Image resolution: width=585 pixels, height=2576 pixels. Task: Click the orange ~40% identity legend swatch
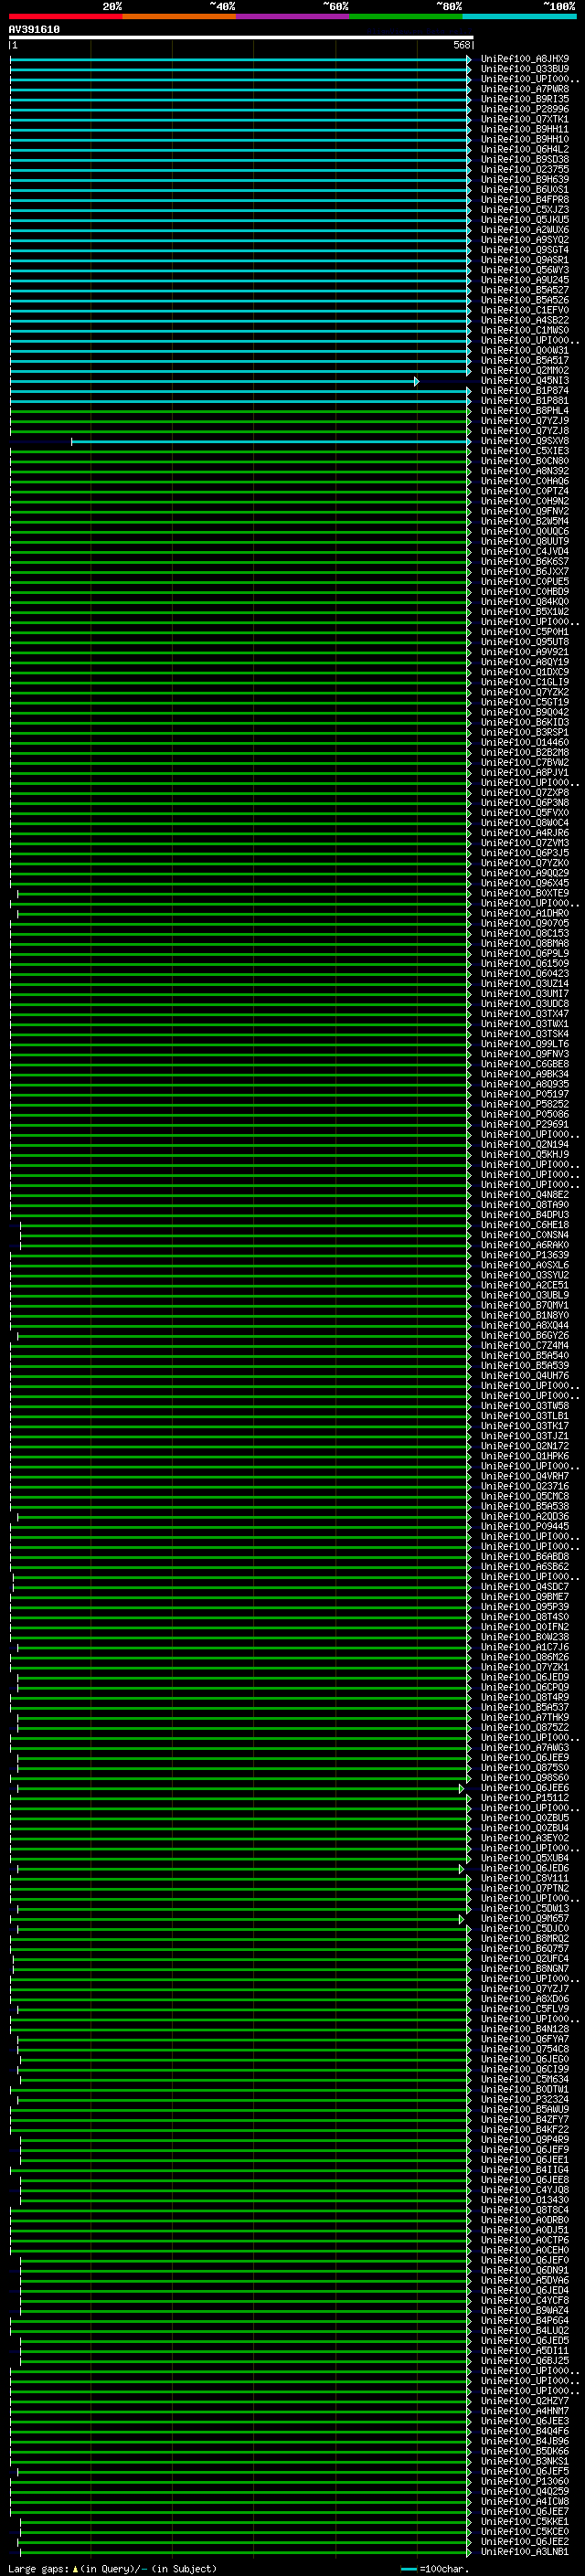click(x=179, y=16)
